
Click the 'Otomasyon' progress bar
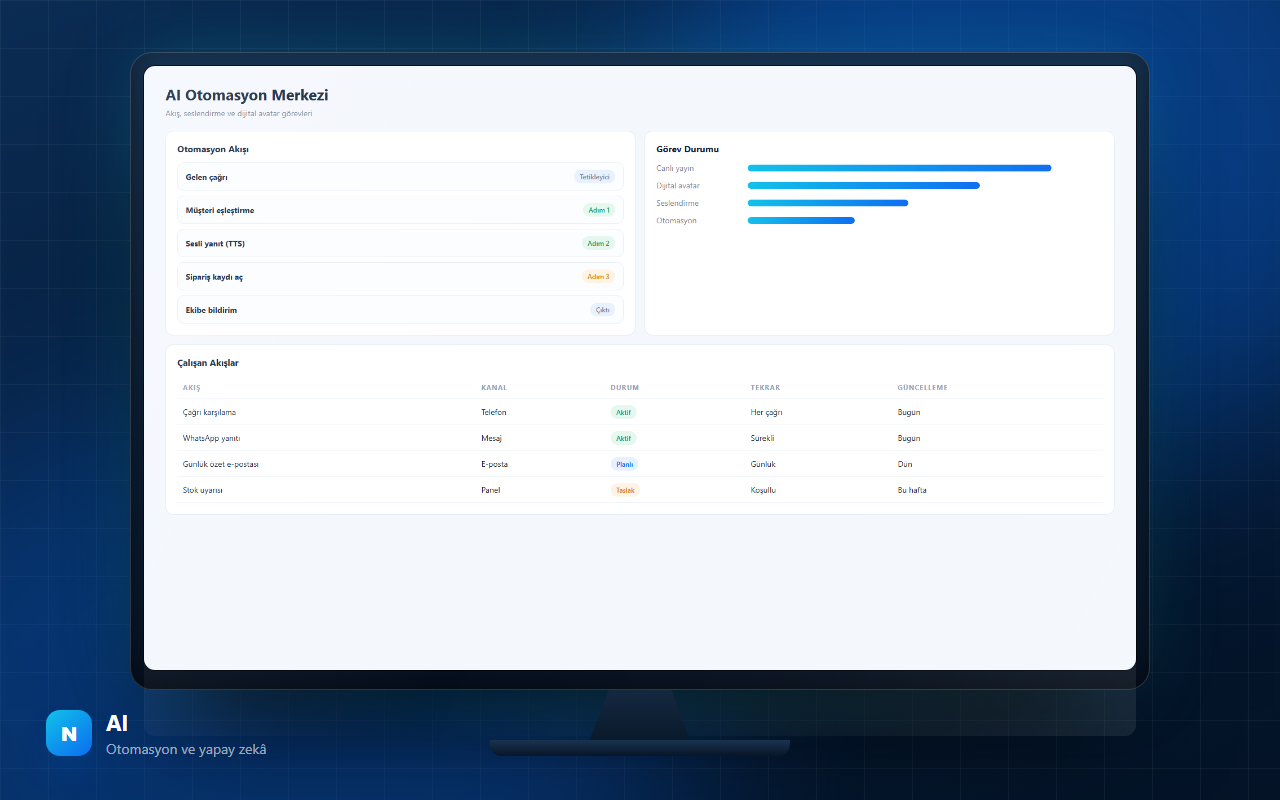click(x=801, y=220)
